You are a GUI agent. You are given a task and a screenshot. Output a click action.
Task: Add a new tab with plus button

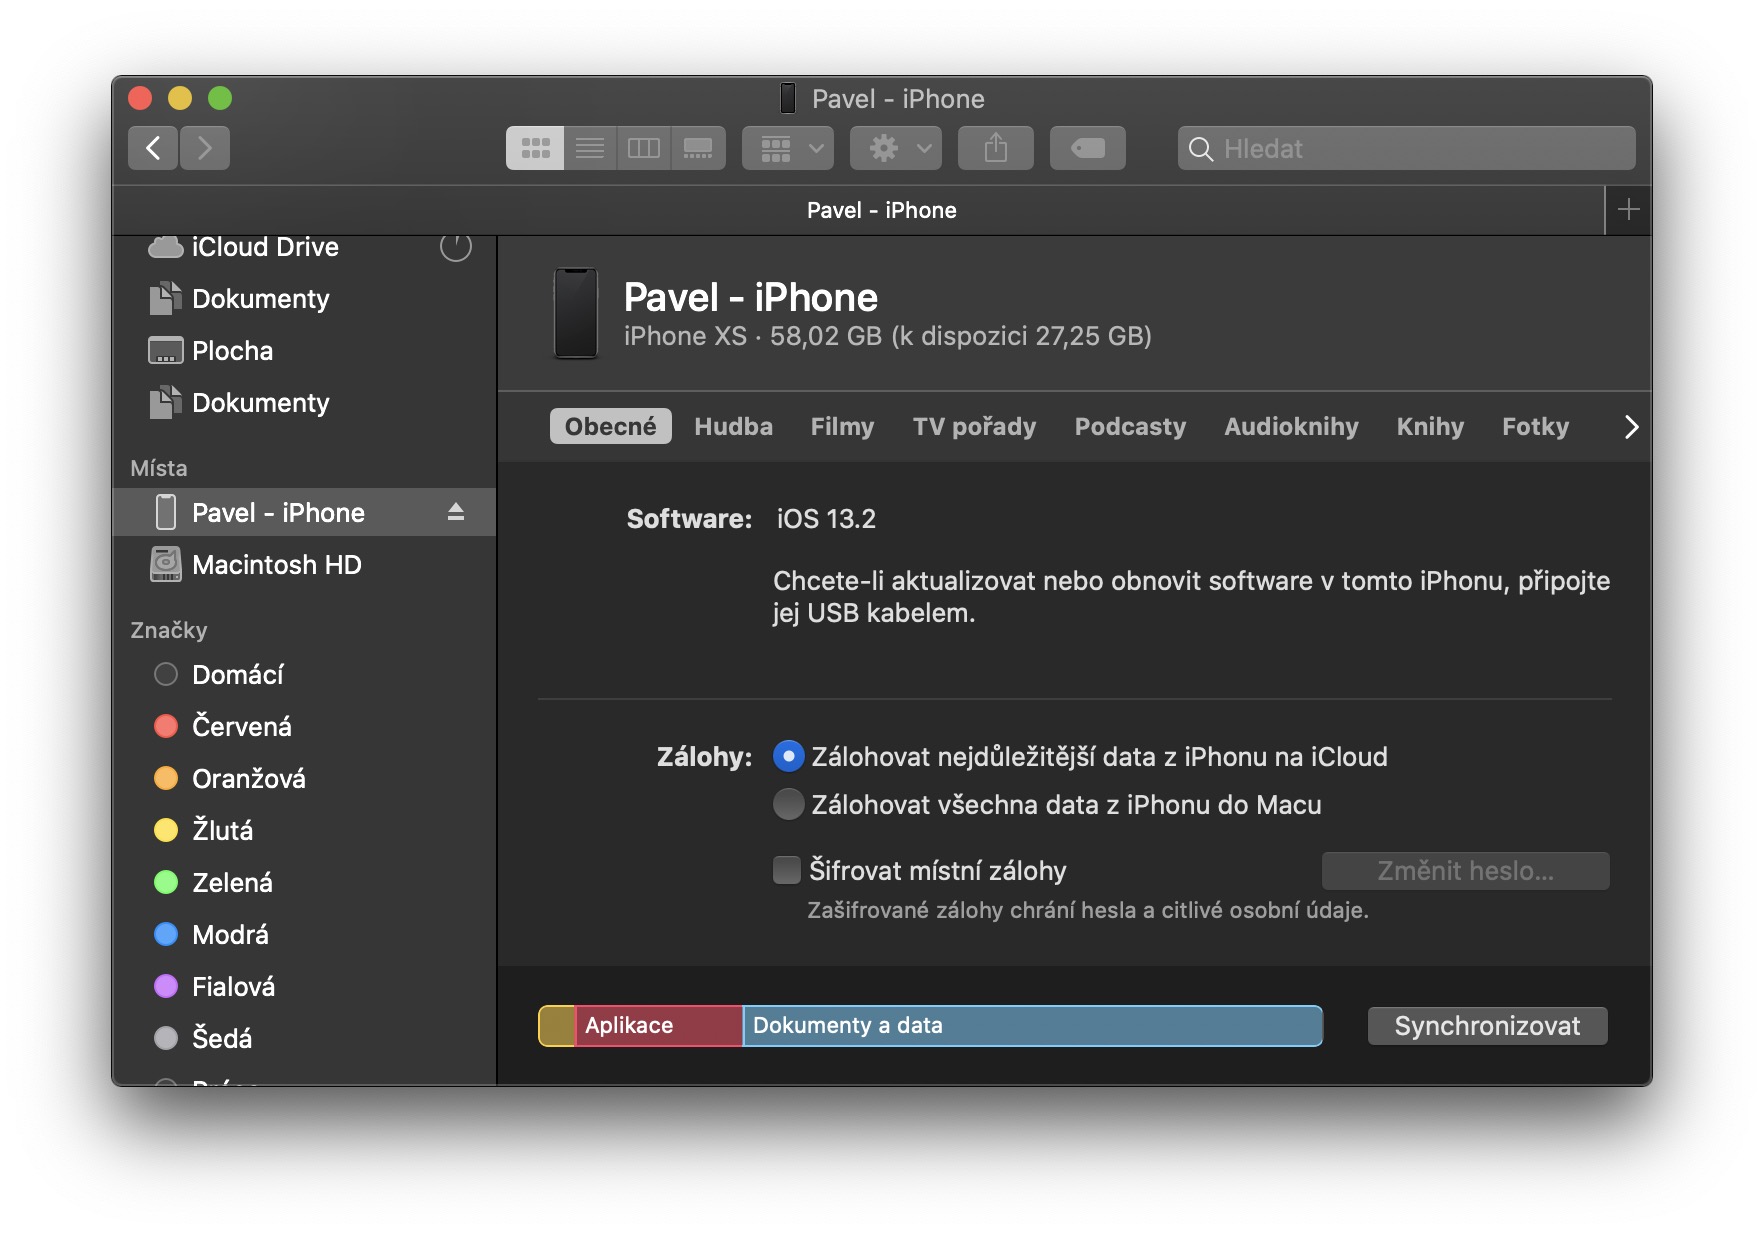pos(1628,210)
